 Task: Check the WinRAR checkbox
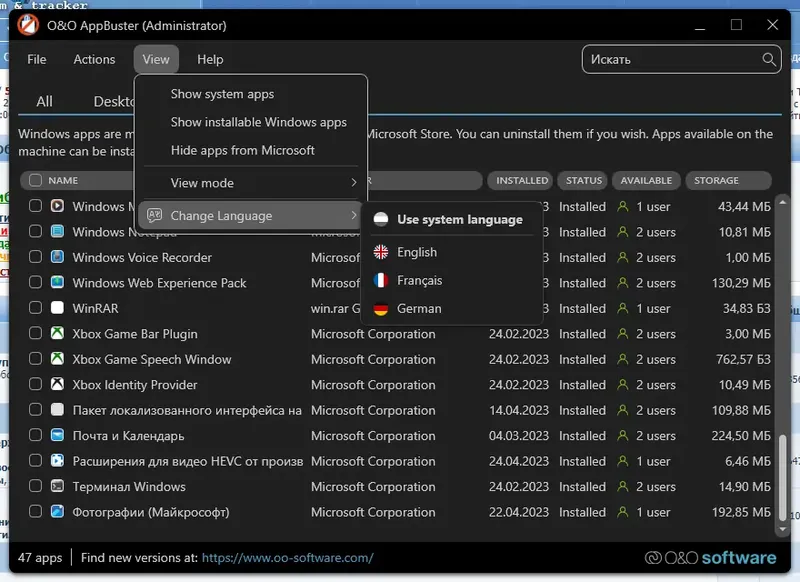(35, 308)
